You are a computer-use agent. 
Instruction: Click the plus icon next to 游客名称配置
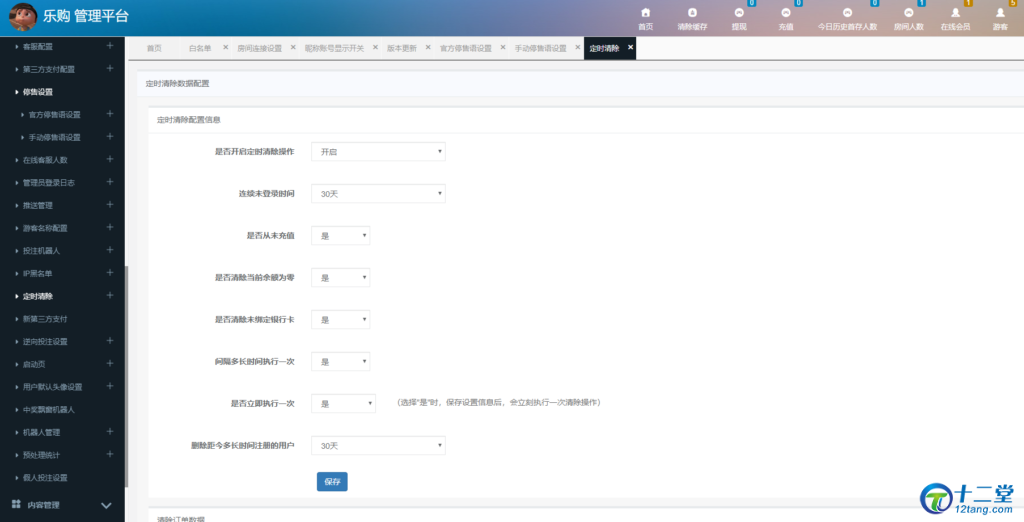110,227
